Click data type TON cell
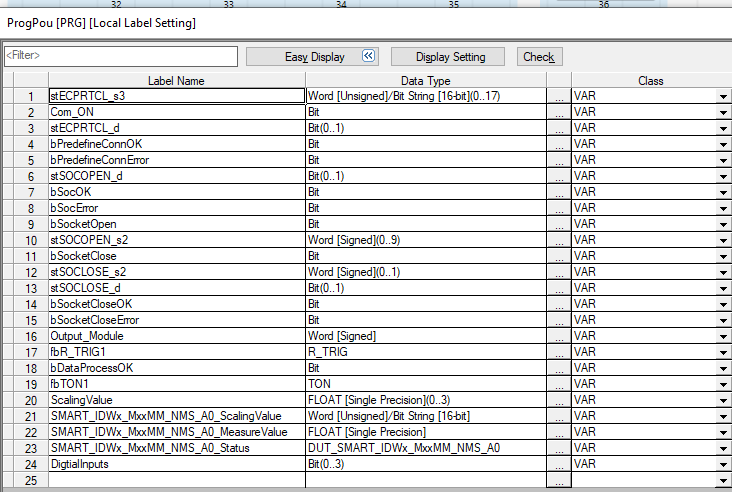The width and height of the screenshot is (732, 492). point(426,384)
